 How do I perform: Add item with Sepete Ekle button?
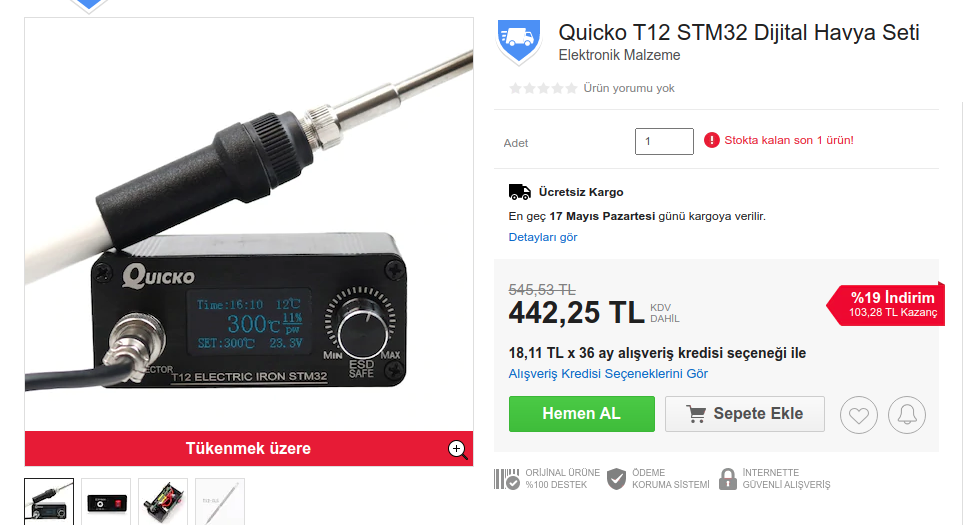tap(744, 414)
